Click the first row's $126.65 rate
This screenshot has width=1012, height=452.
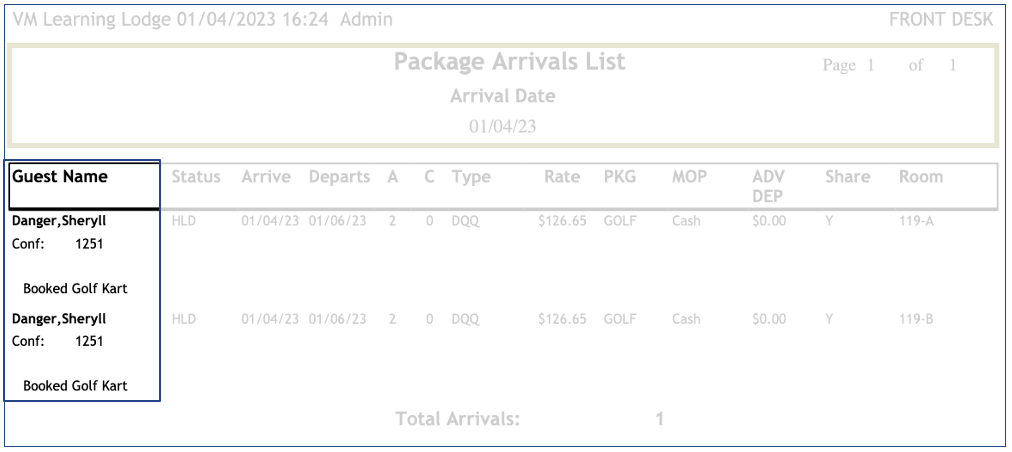point(561,222)
